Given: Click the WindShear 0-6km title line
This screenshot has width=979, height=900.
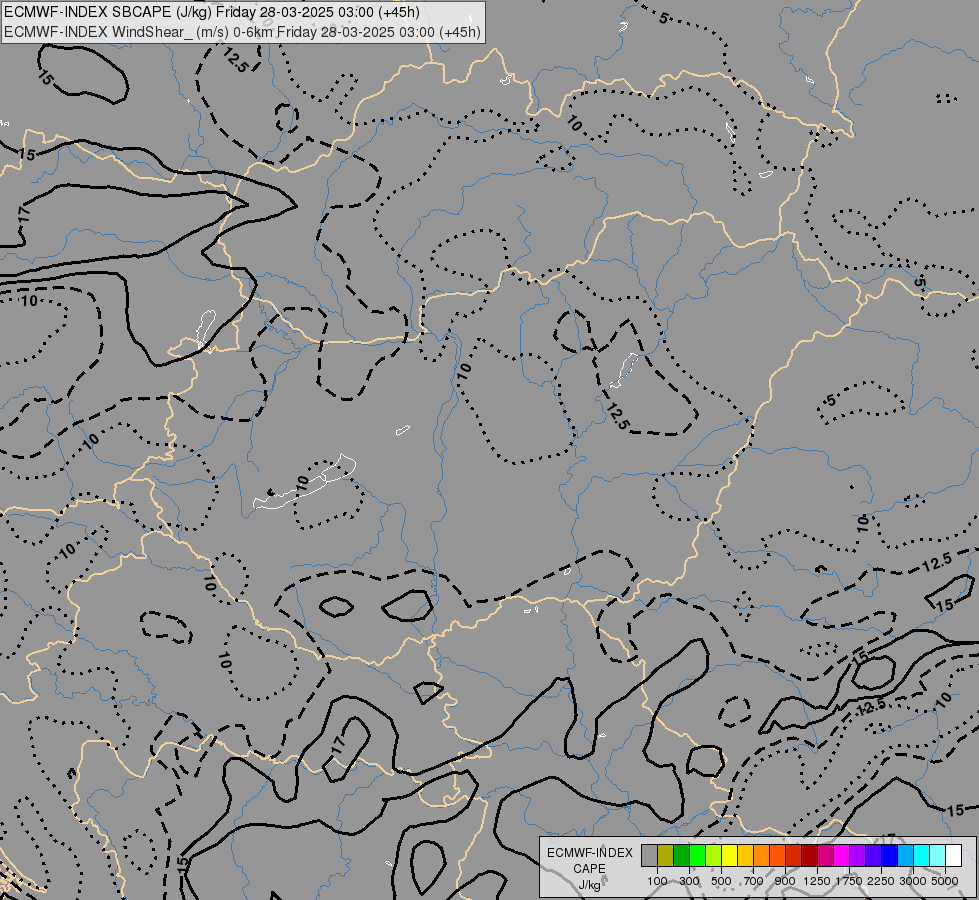Looking at the screenshot, I should [243, 32].
